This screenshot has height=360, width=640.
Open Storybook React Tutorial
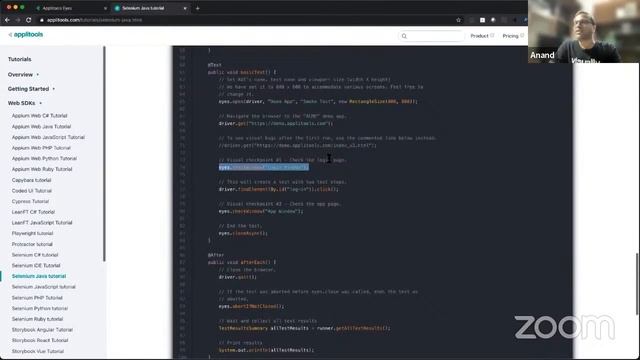pyautogui.click(x=40, y=340)
